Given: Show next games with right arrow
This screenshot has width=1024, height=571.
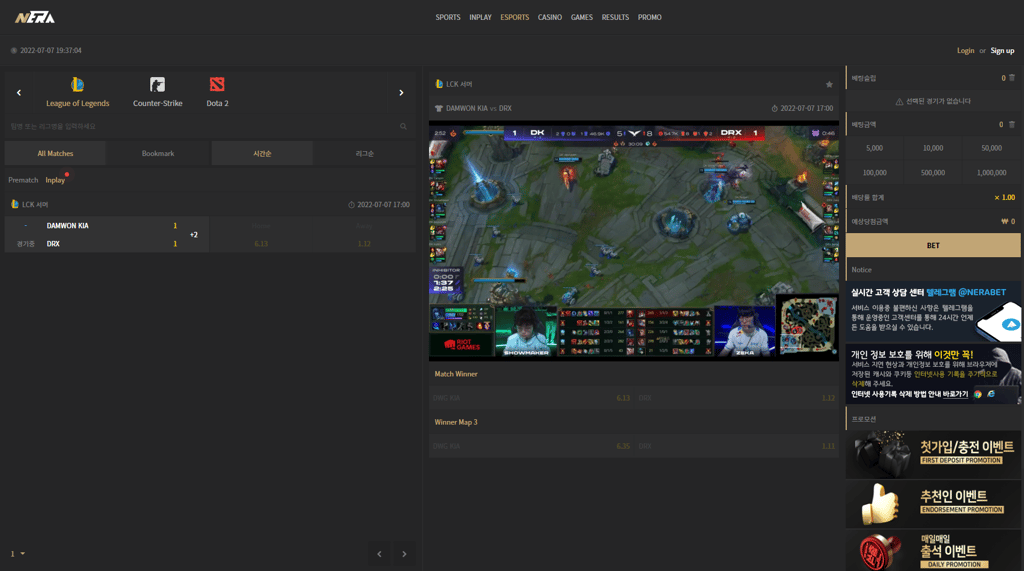Looking at the screenshot, I should coord(401,93).
